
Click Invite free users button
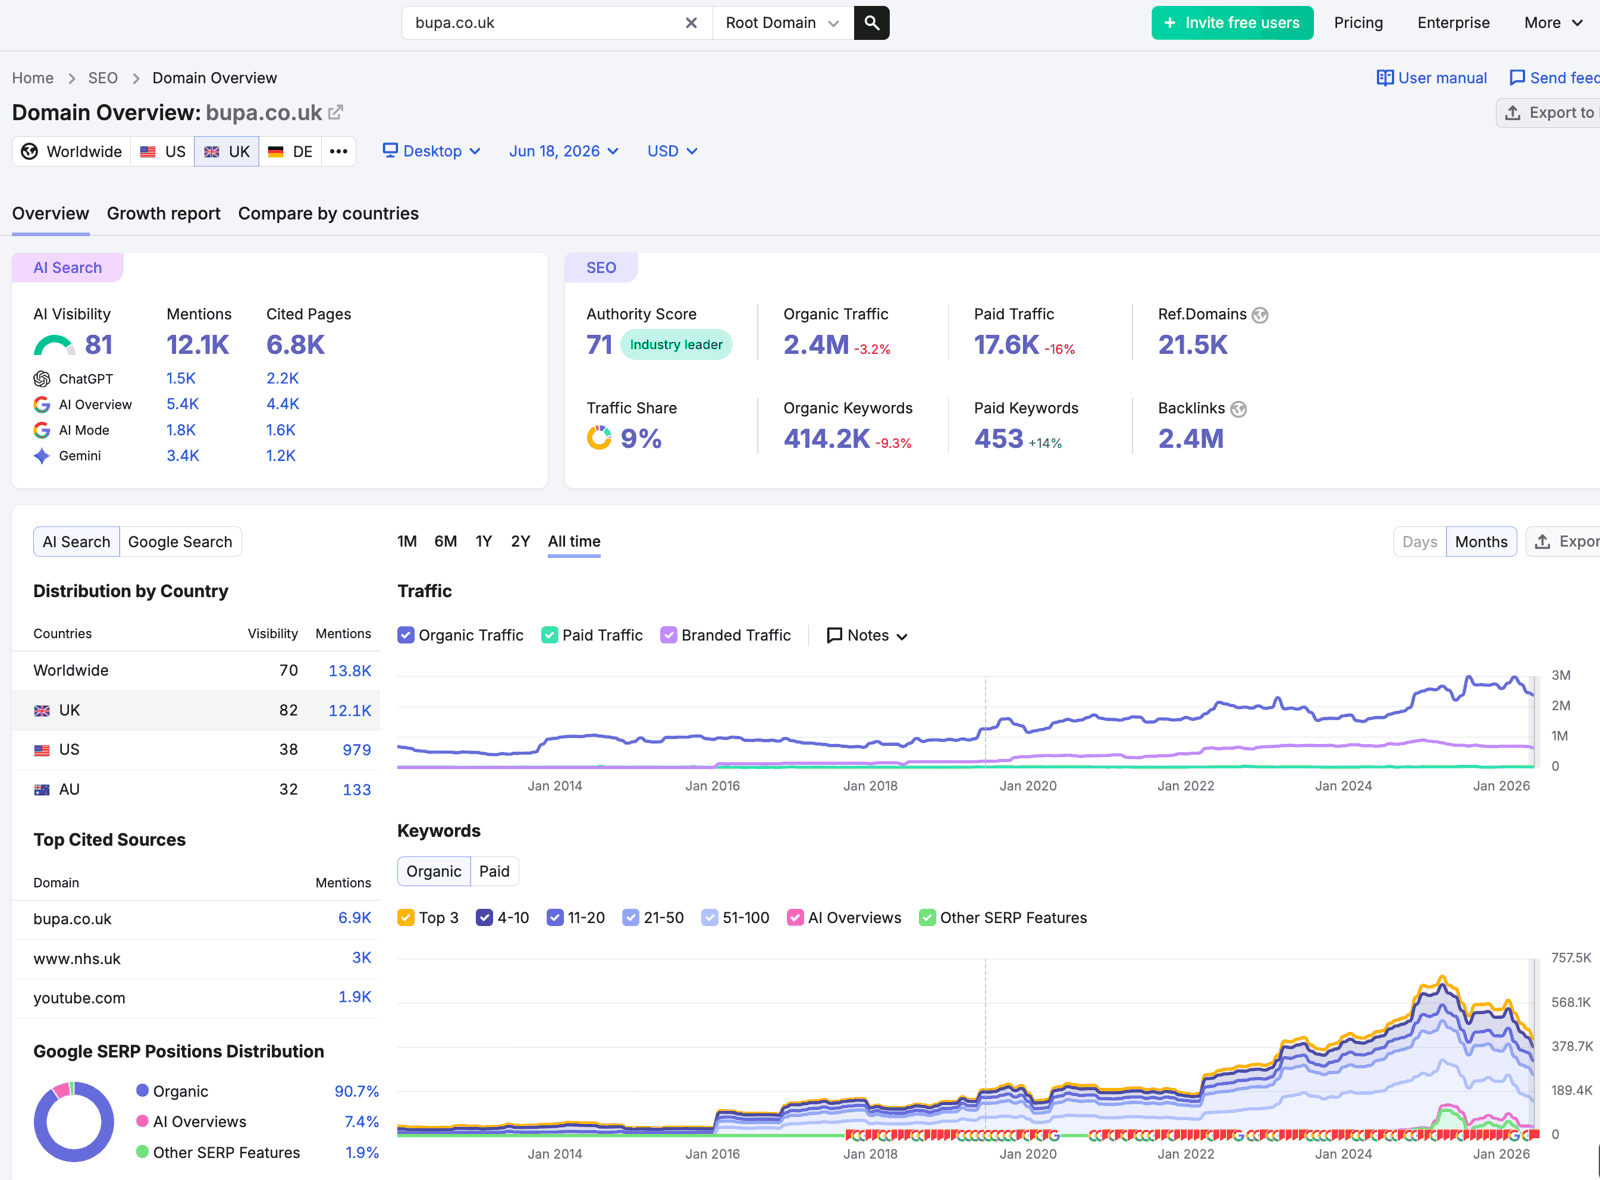tap(1232, 23)
